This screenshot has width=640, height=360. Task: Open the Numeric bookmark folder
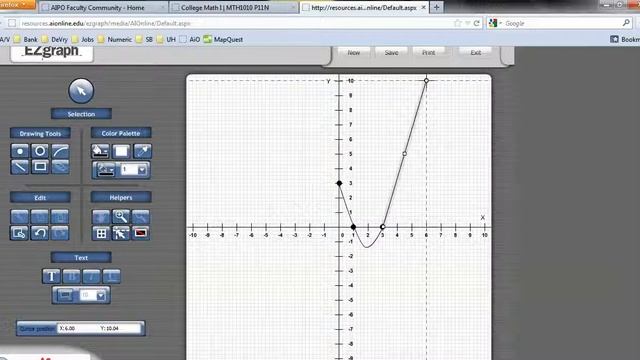[x=115, y=40]
